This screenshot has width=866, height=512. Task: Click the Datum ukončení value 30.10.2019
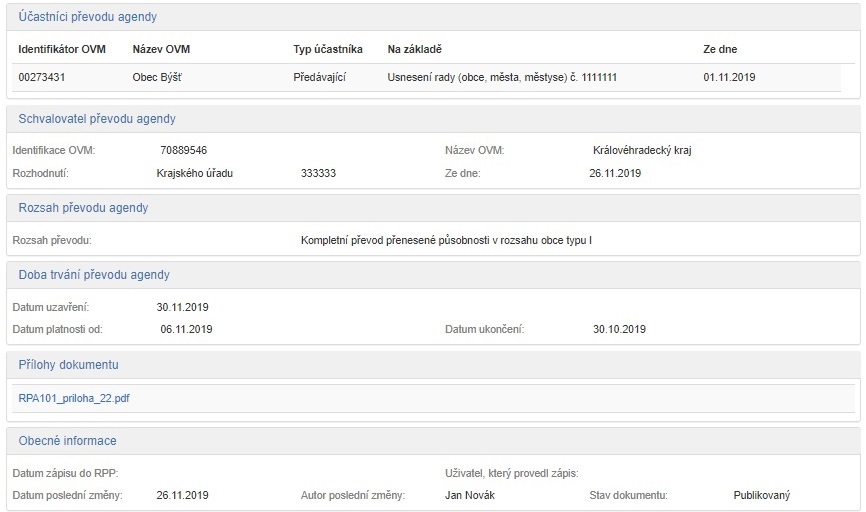619,329
